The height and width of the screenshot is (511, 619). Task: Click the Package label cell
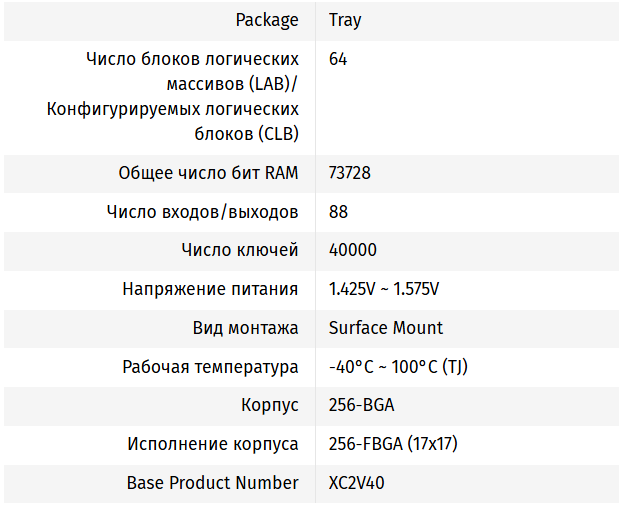click(x=267, y=20)
